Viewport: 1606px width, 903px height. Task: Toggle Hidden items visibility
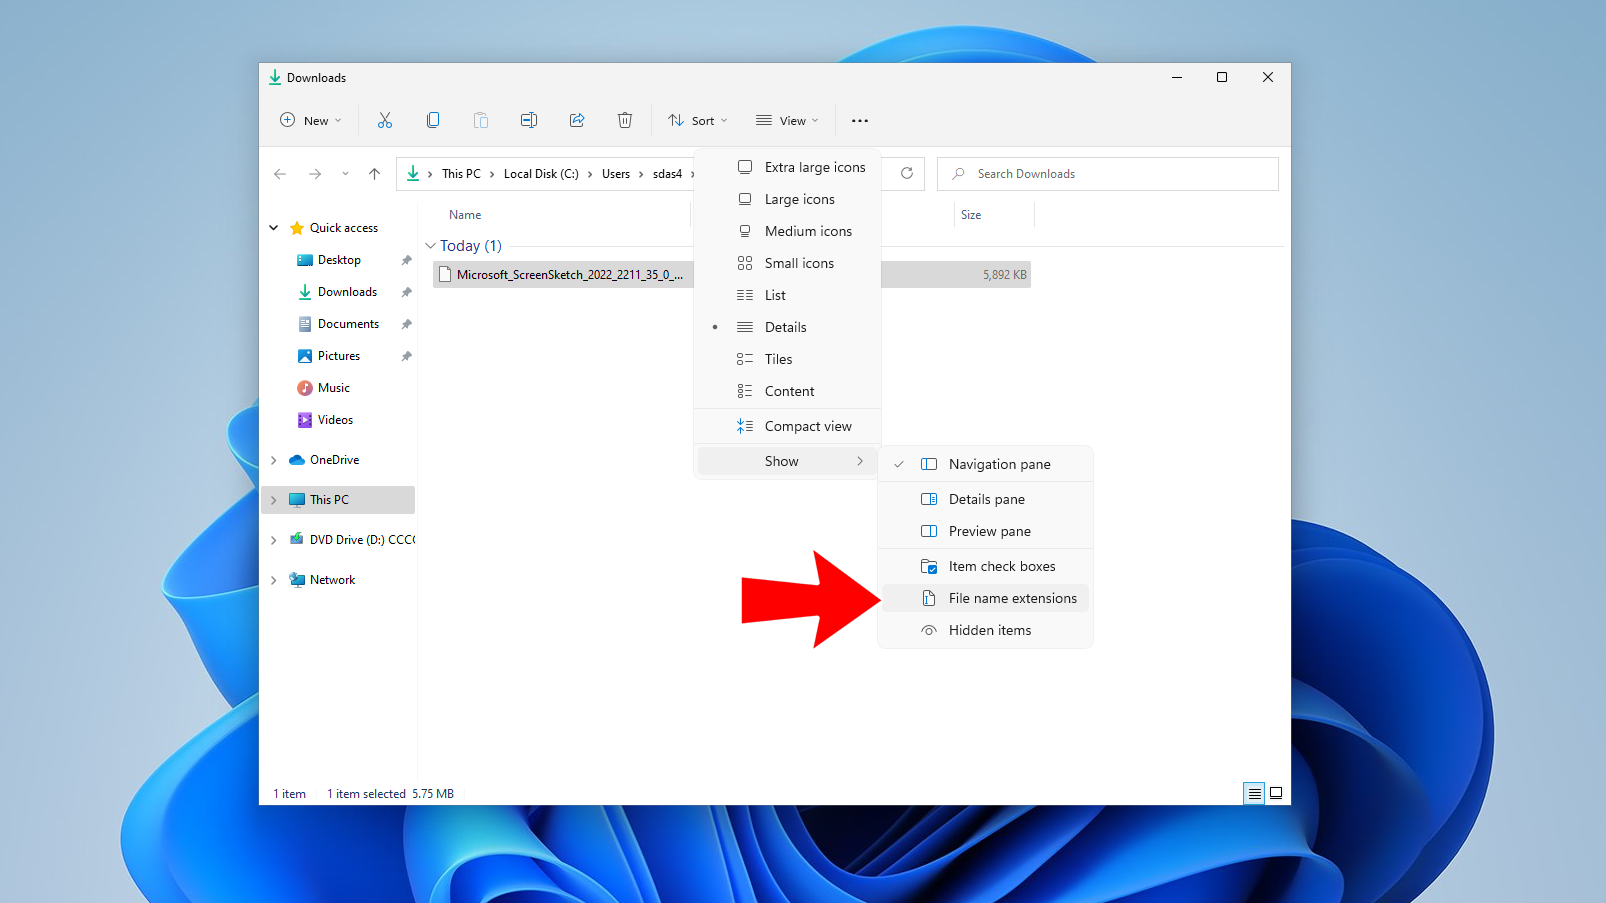(990, 630)
